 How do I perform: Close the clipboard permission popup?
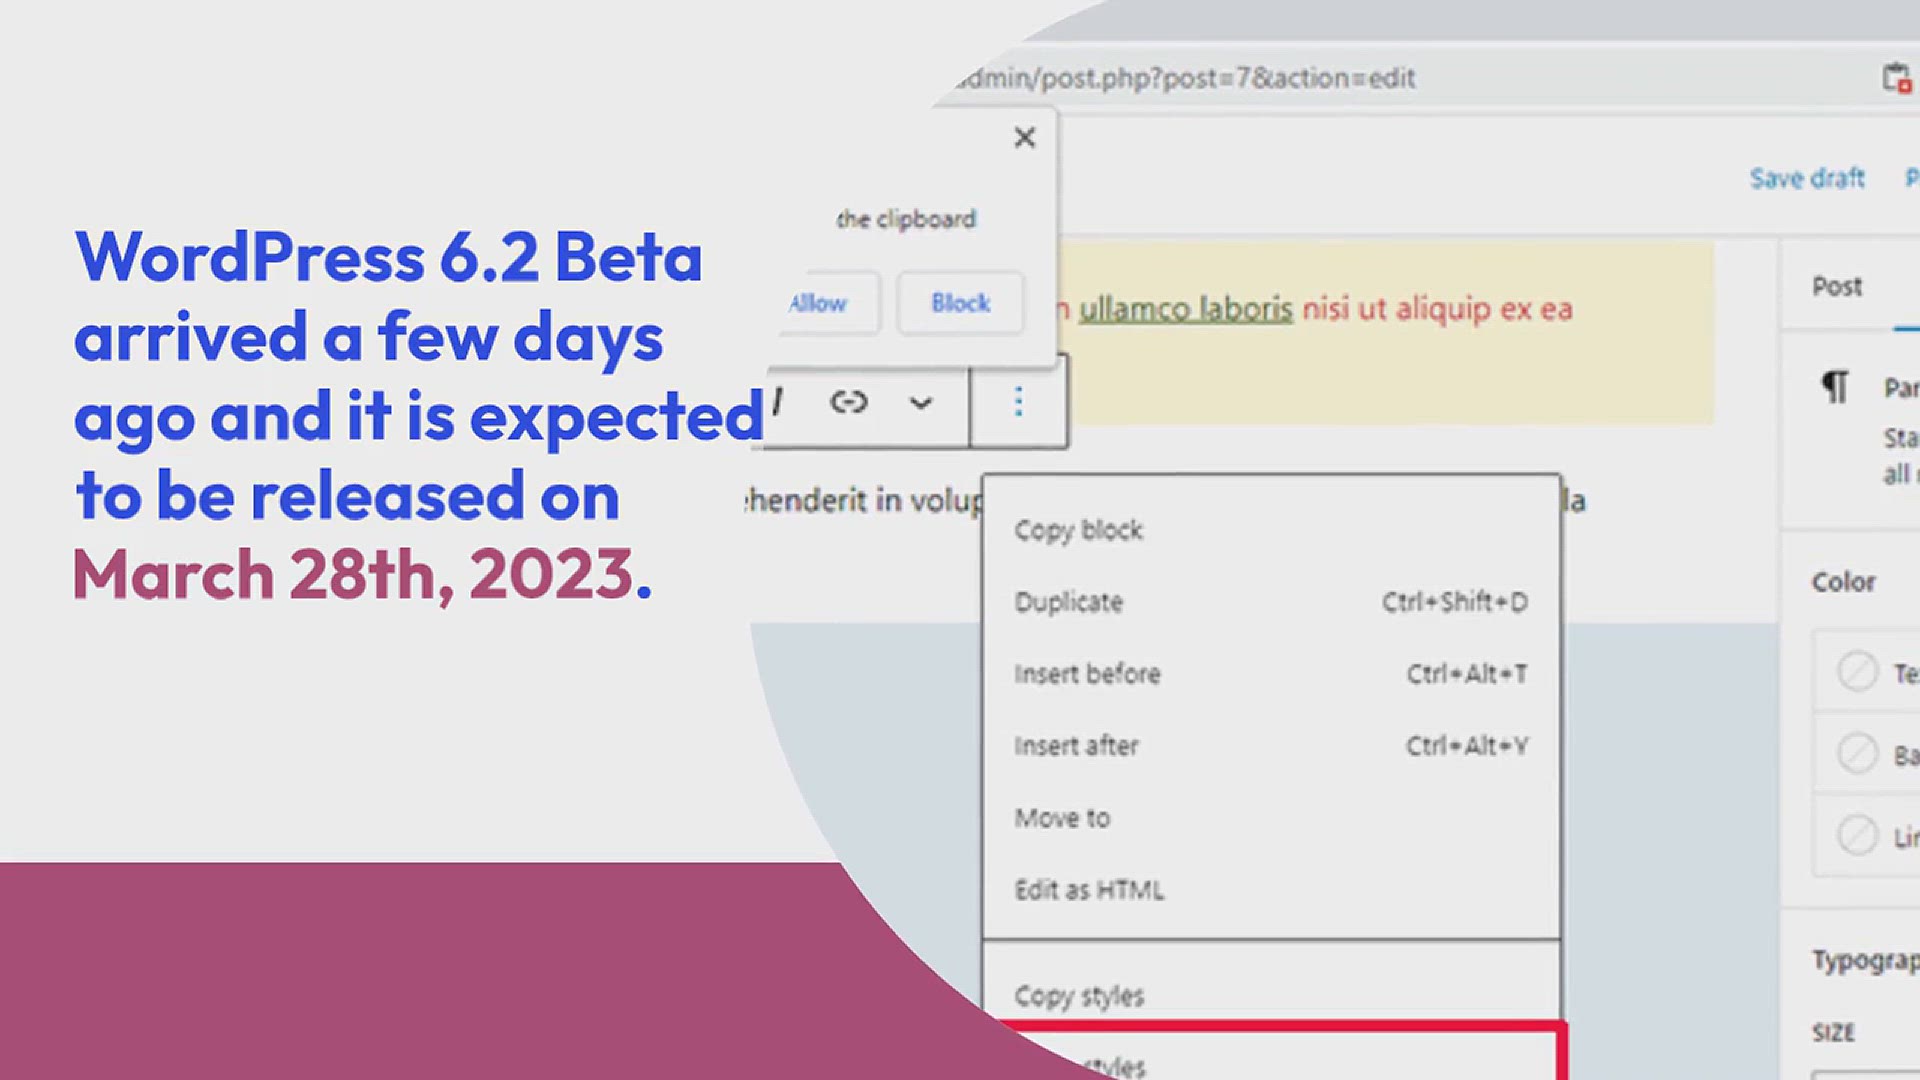[x=1024, y=137]
